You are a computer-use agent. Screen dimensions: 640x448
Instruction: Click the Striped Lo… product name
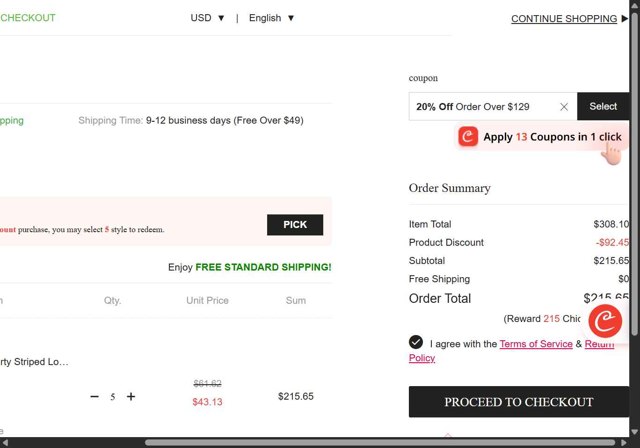tap(34, 362)
